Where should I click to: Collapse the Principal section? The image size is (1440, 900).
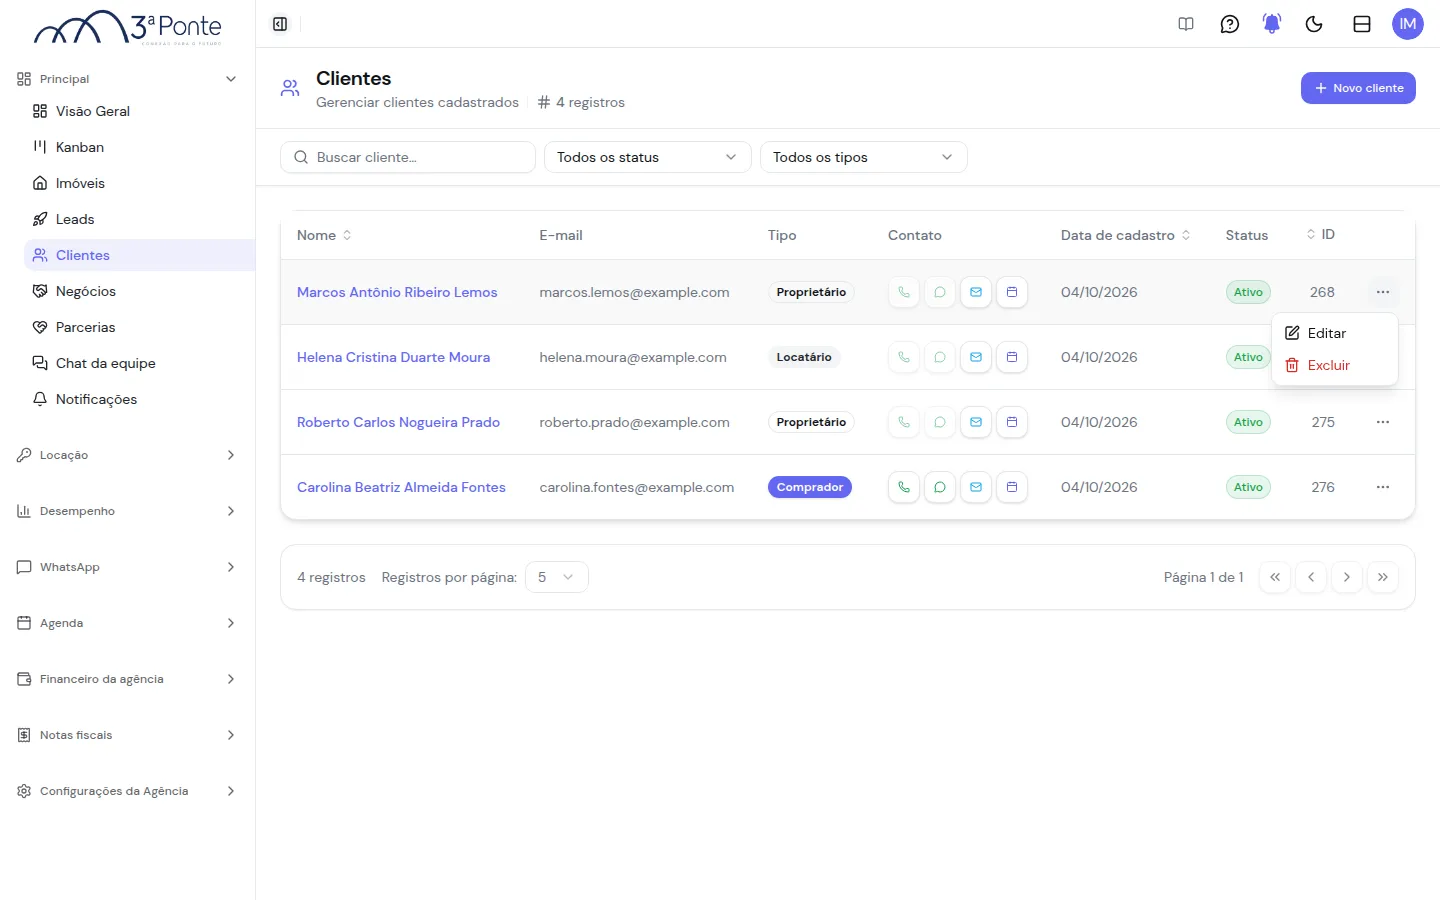[127, 79]
